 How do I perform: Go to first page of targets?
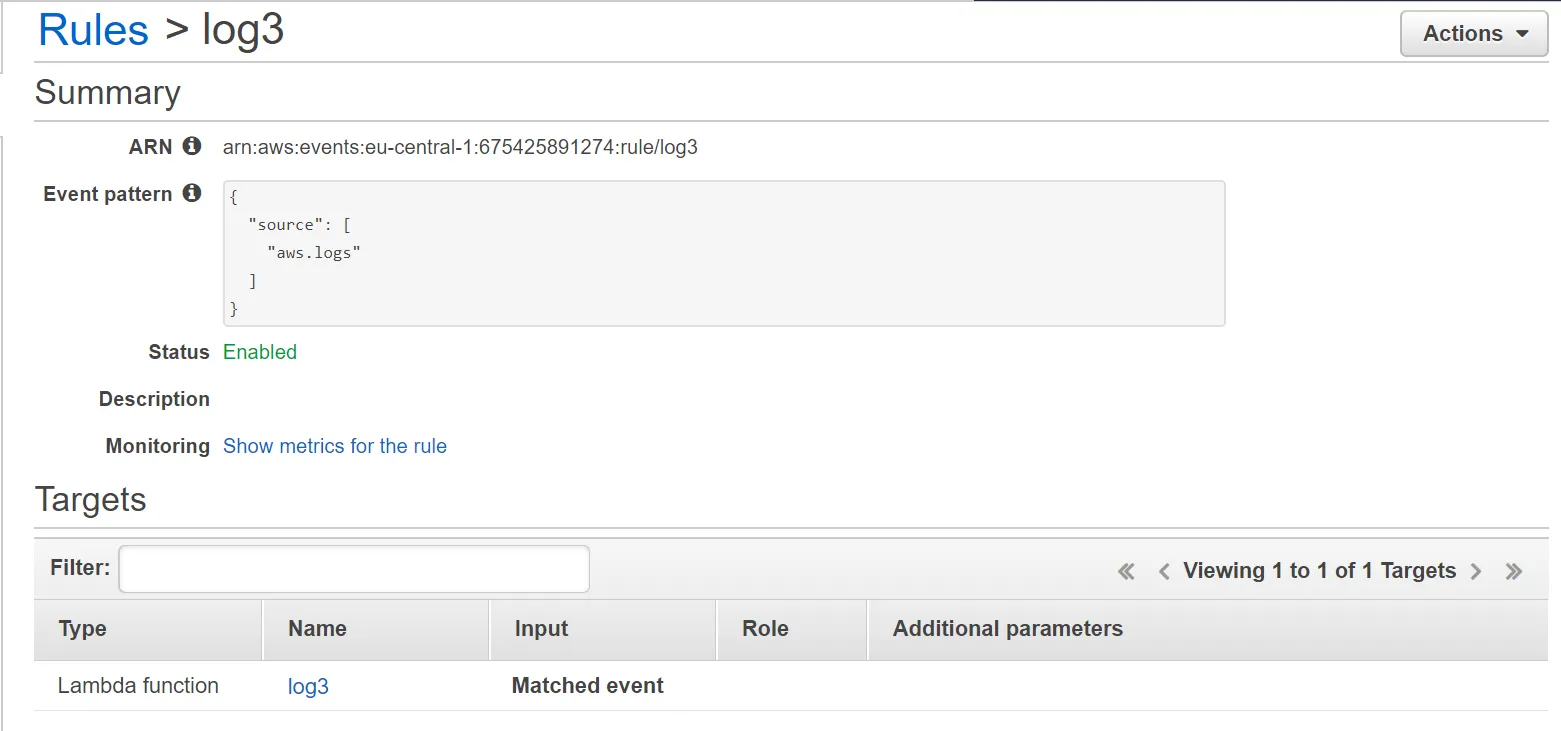coord(1126,571)
